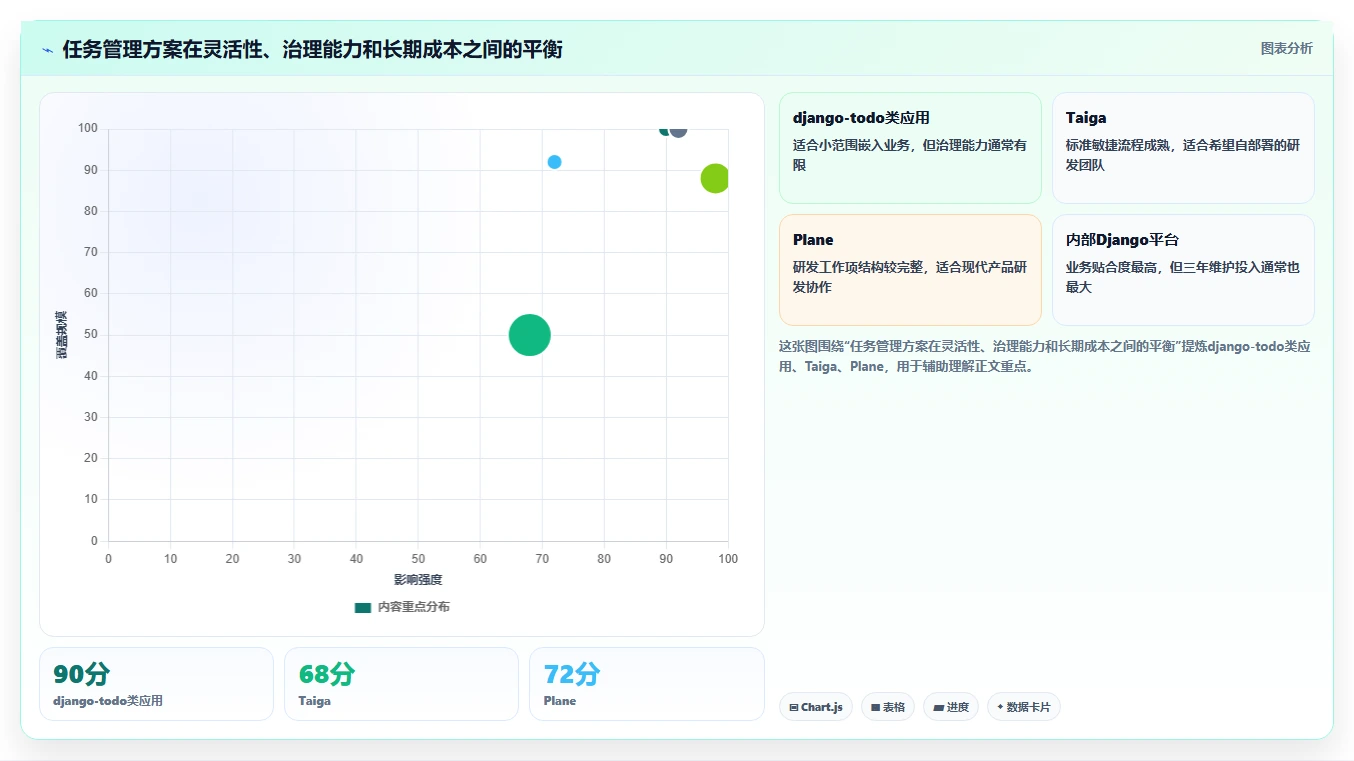Select the gray bubble at chart top
This screenshot has width=1354, height=761.
point(678,130)
